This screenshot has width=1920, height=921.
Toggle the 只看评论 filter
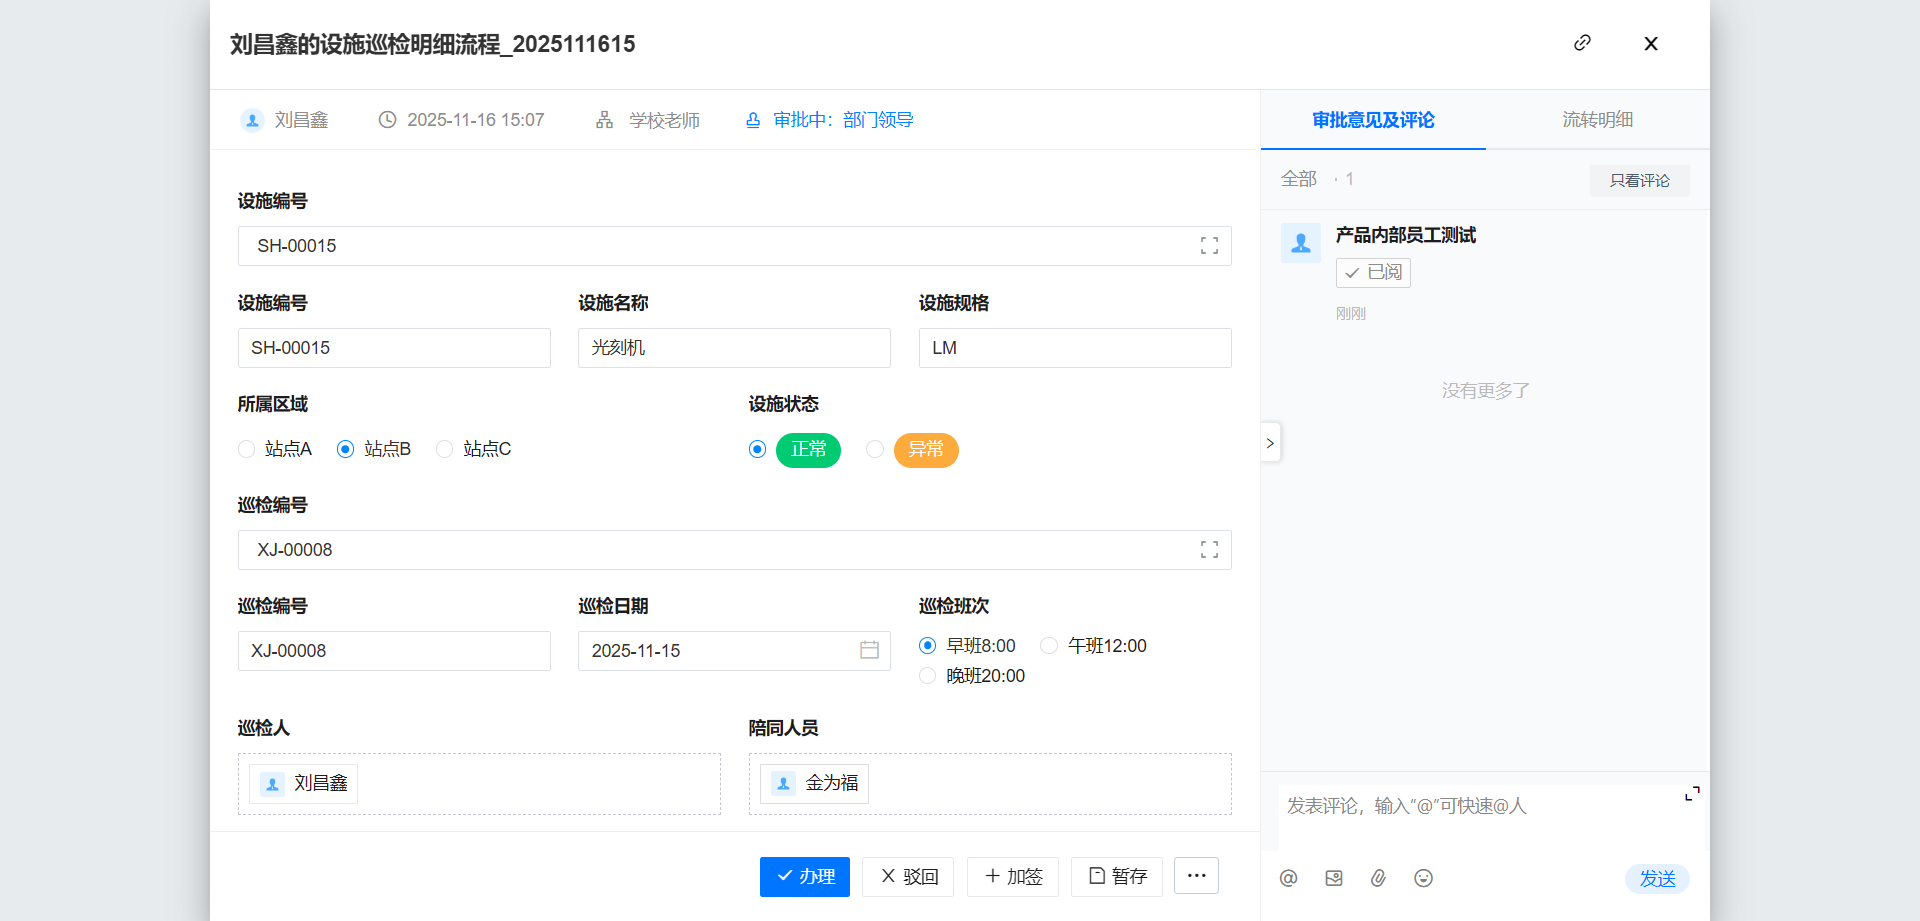tap(1639, 180)
